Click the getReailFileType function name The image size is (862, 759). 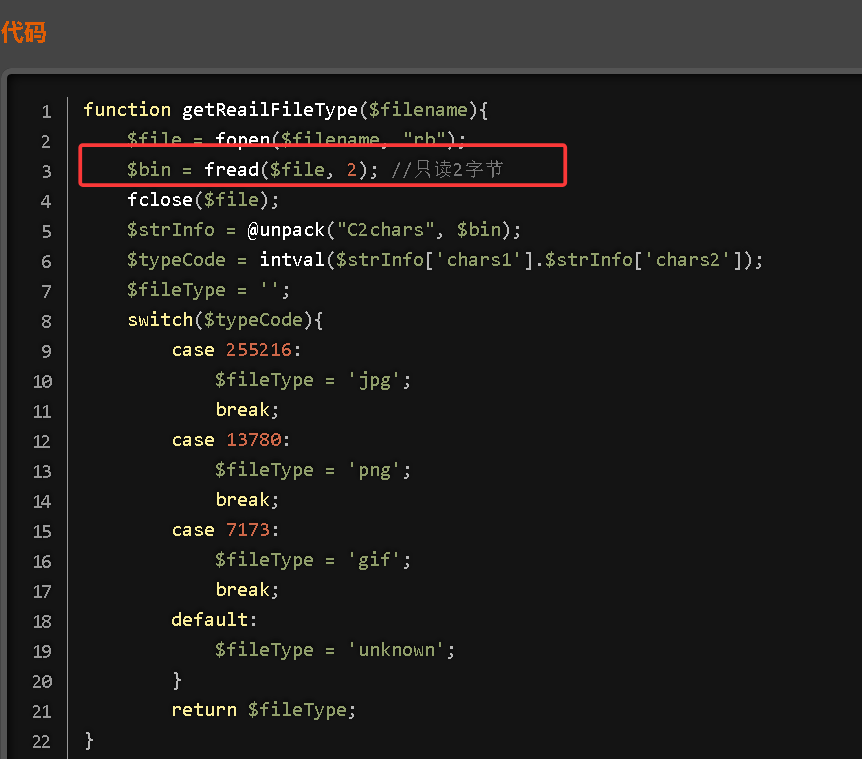pos(270,110)
